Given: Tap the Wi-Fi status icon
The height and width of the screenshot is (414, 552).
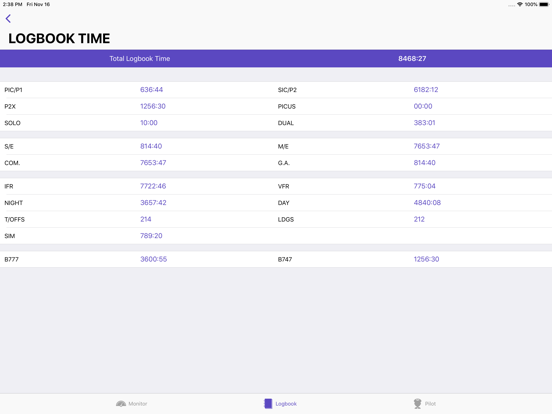Looking at the screenshot, I should pyautogui.click(x=520, y=5).
